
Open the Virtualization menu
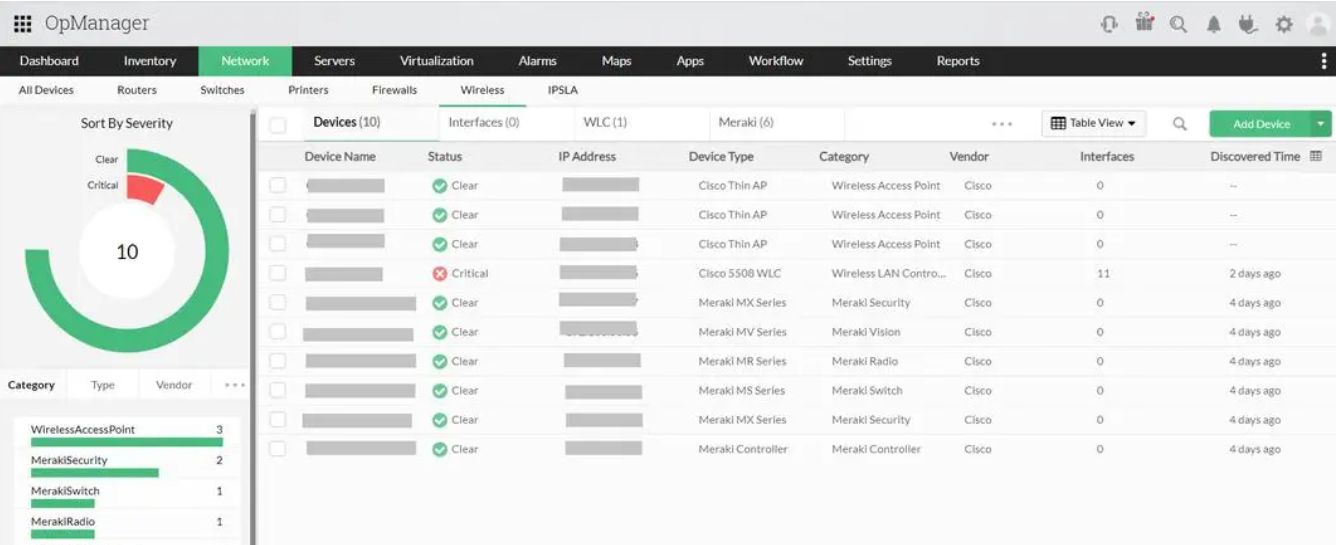[x=437, y=61]
